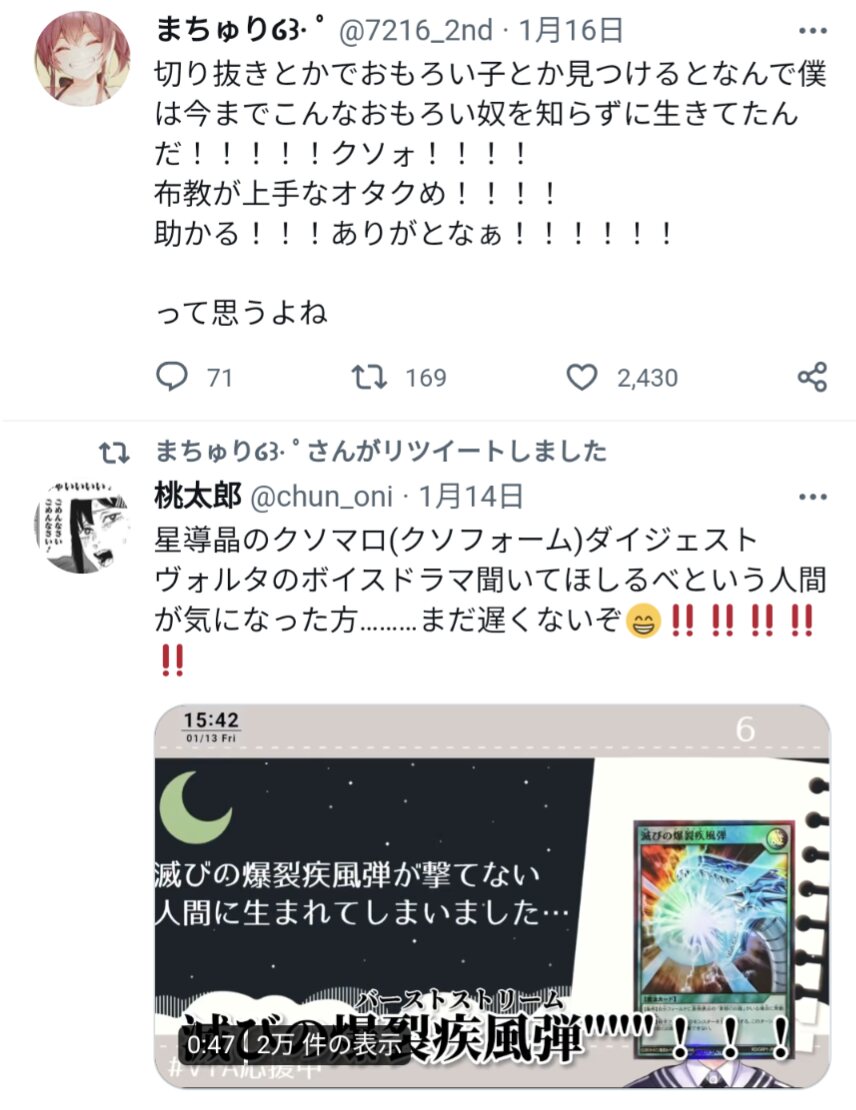
Task: Open three-dot menu on 桃太郎's tweet
Action: tap(812, 497)
